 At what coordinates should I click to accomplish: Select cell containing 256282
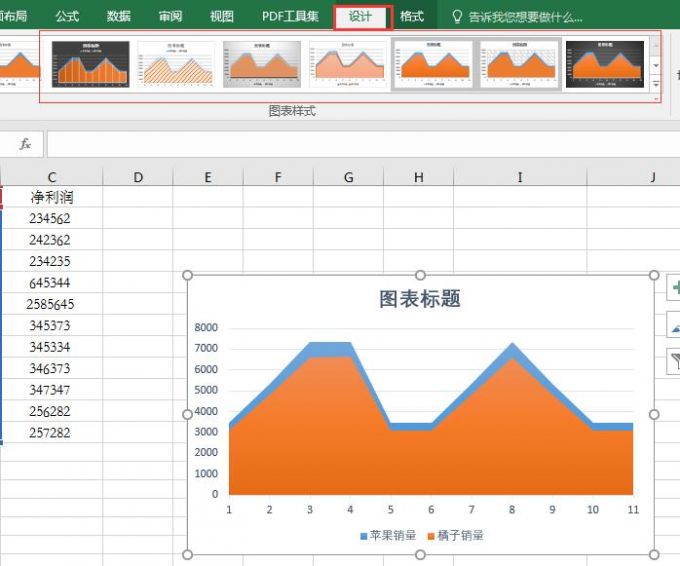click(x=52, y=411)
